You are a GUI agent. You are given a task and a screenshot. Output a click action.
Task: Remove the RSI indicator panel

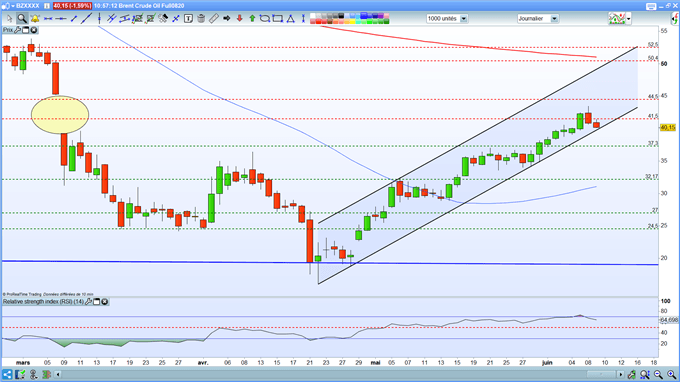click(105, 301)
